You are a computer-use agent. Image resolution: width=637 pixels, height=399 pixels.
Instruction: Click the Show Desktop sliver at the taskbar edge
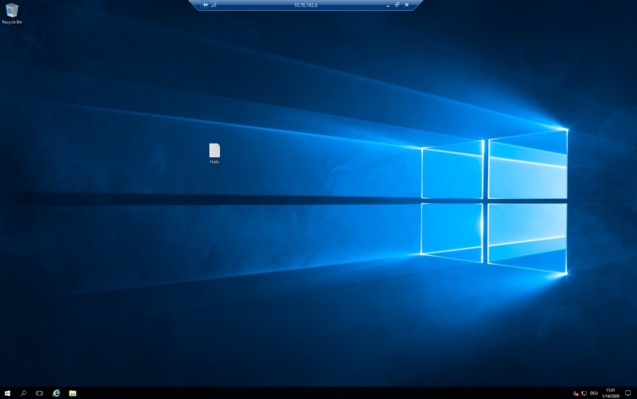click(636, 393)
